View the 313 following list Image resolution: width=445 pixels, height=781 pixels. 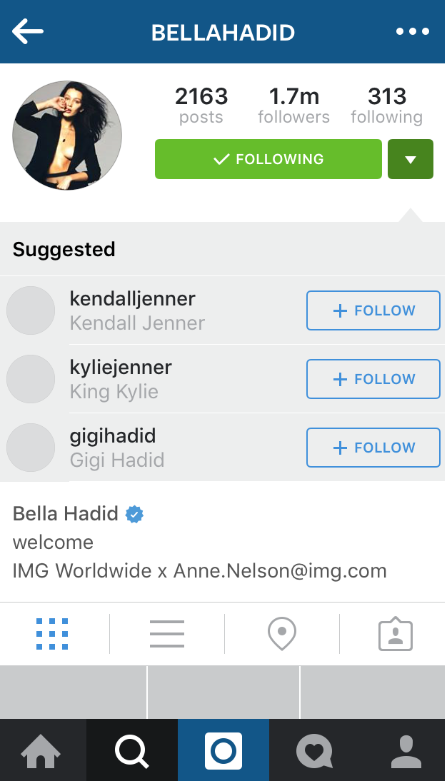click(x=387, y=105)
